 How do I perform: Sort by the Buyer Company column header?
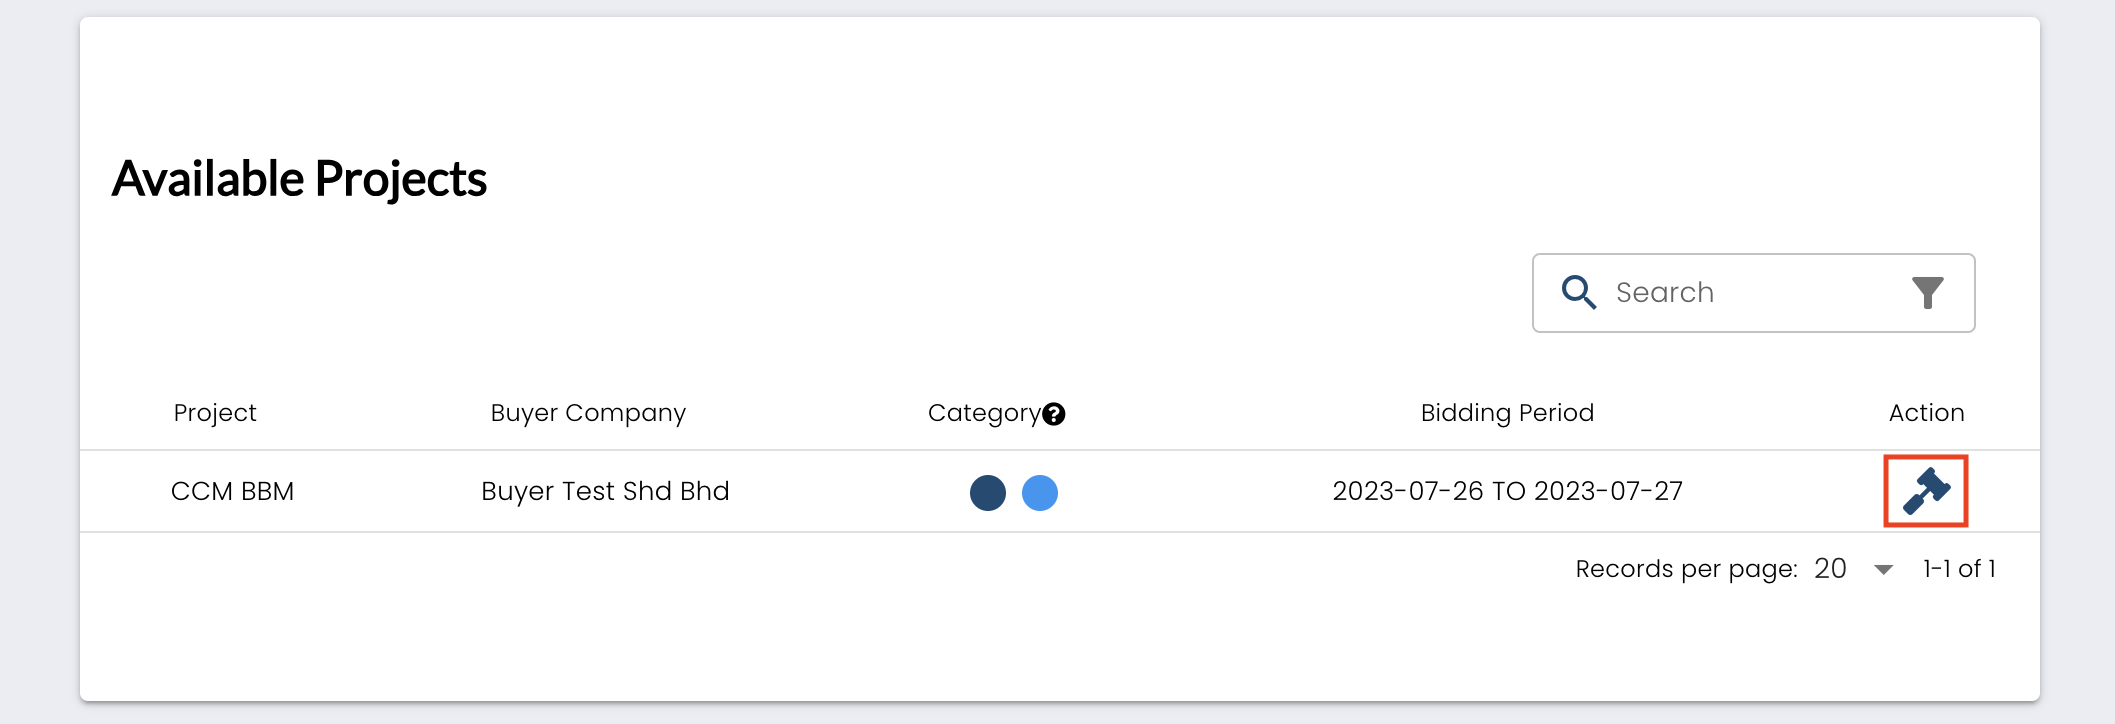point(588,413)
